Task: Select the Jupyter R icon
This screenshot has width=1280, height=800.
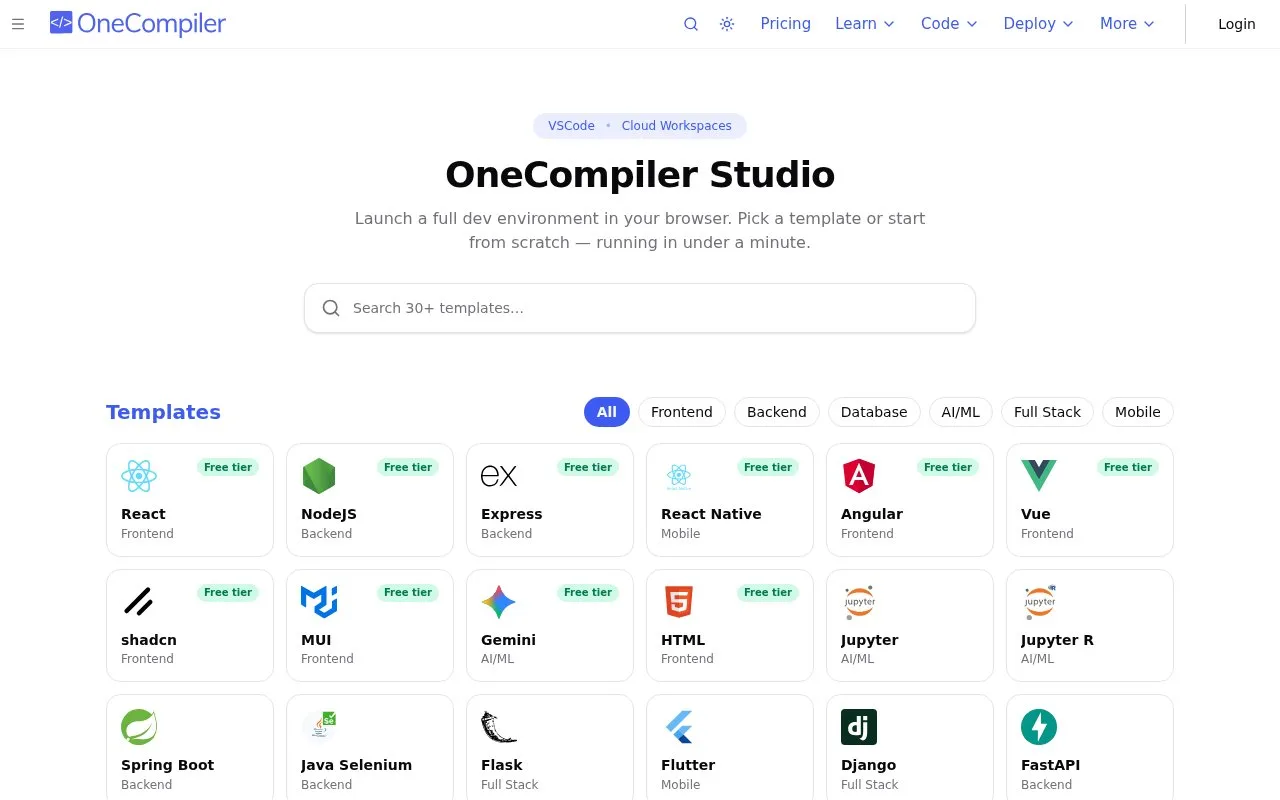Action: tap(1039, 602)
